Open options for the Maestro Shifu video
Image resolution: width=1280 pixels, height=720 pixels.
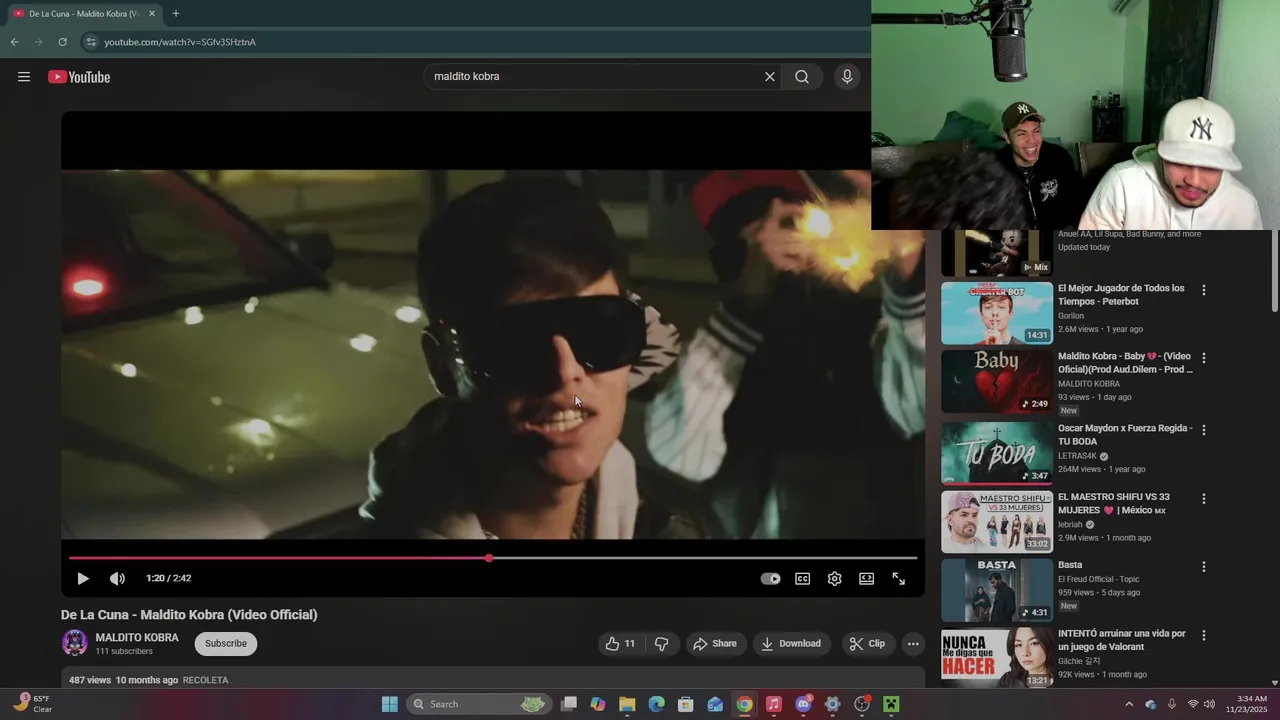1204,498
